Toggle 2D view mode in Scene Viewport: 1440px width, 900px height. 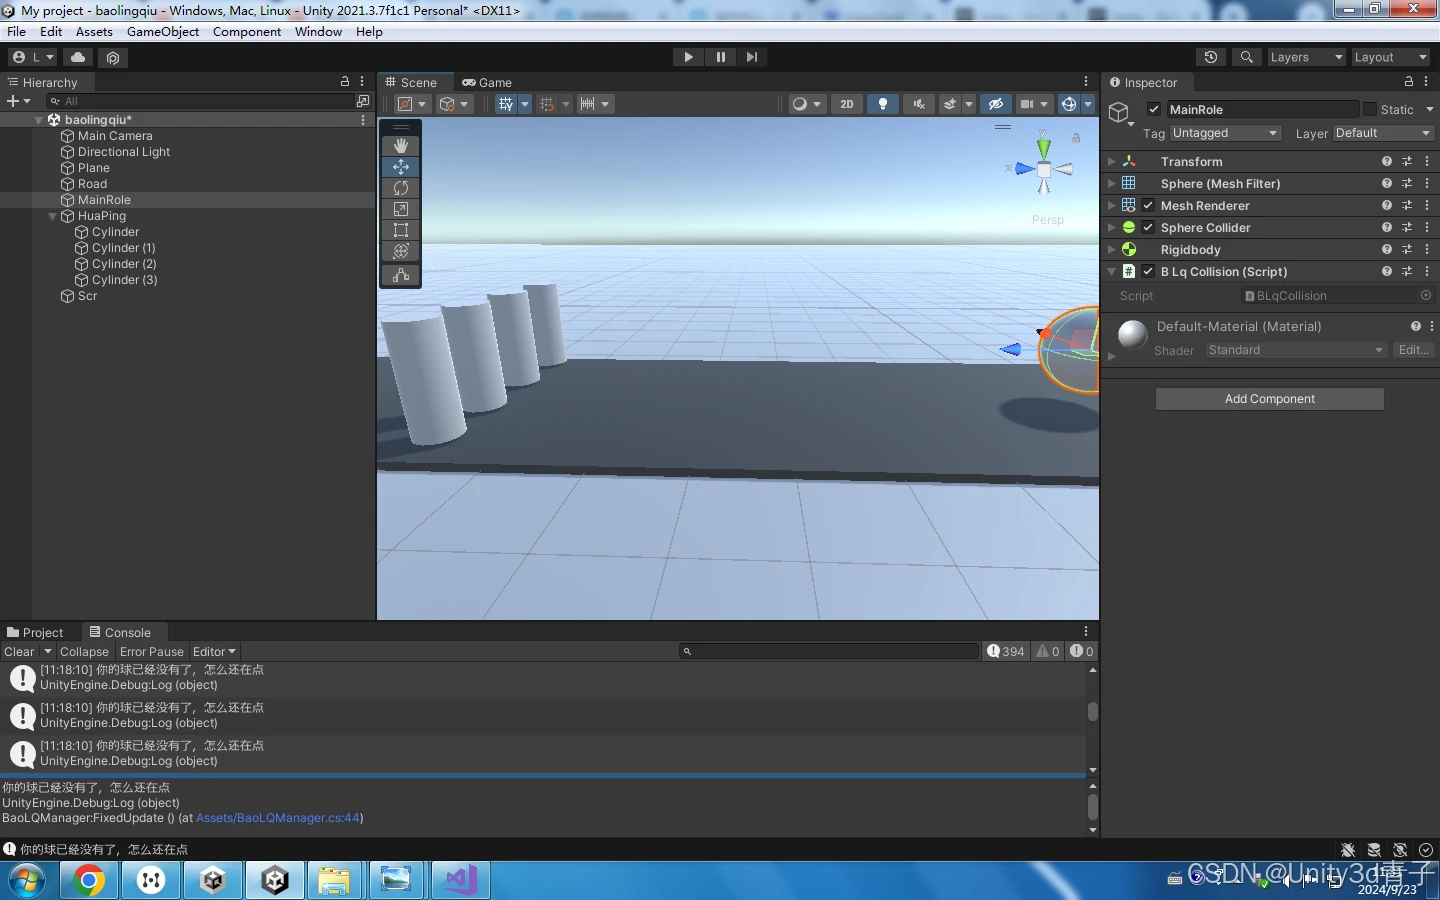click(847, 104)
